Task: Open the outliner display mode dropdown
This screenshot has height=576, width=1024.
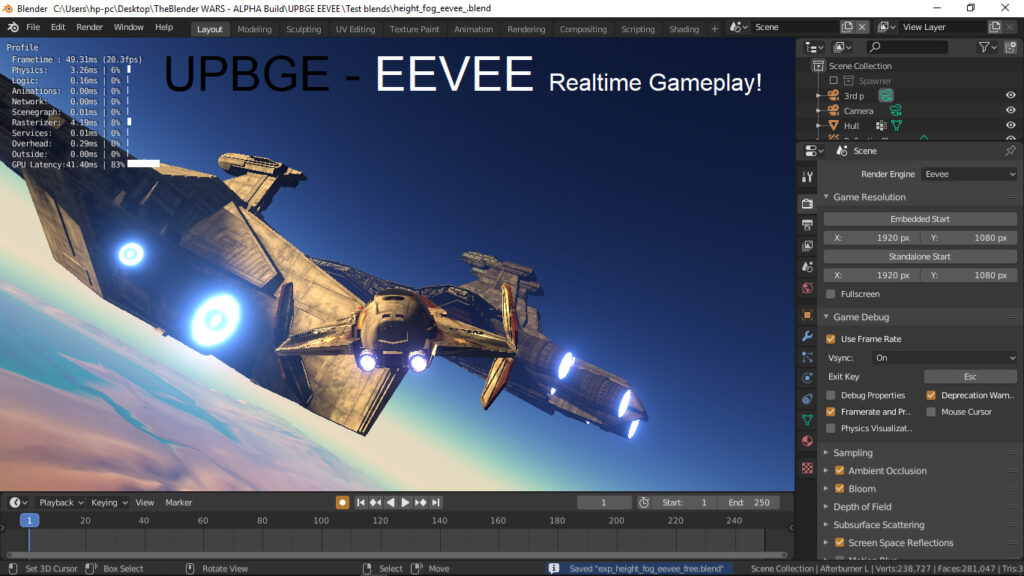Action: click(x=842, y=47)
